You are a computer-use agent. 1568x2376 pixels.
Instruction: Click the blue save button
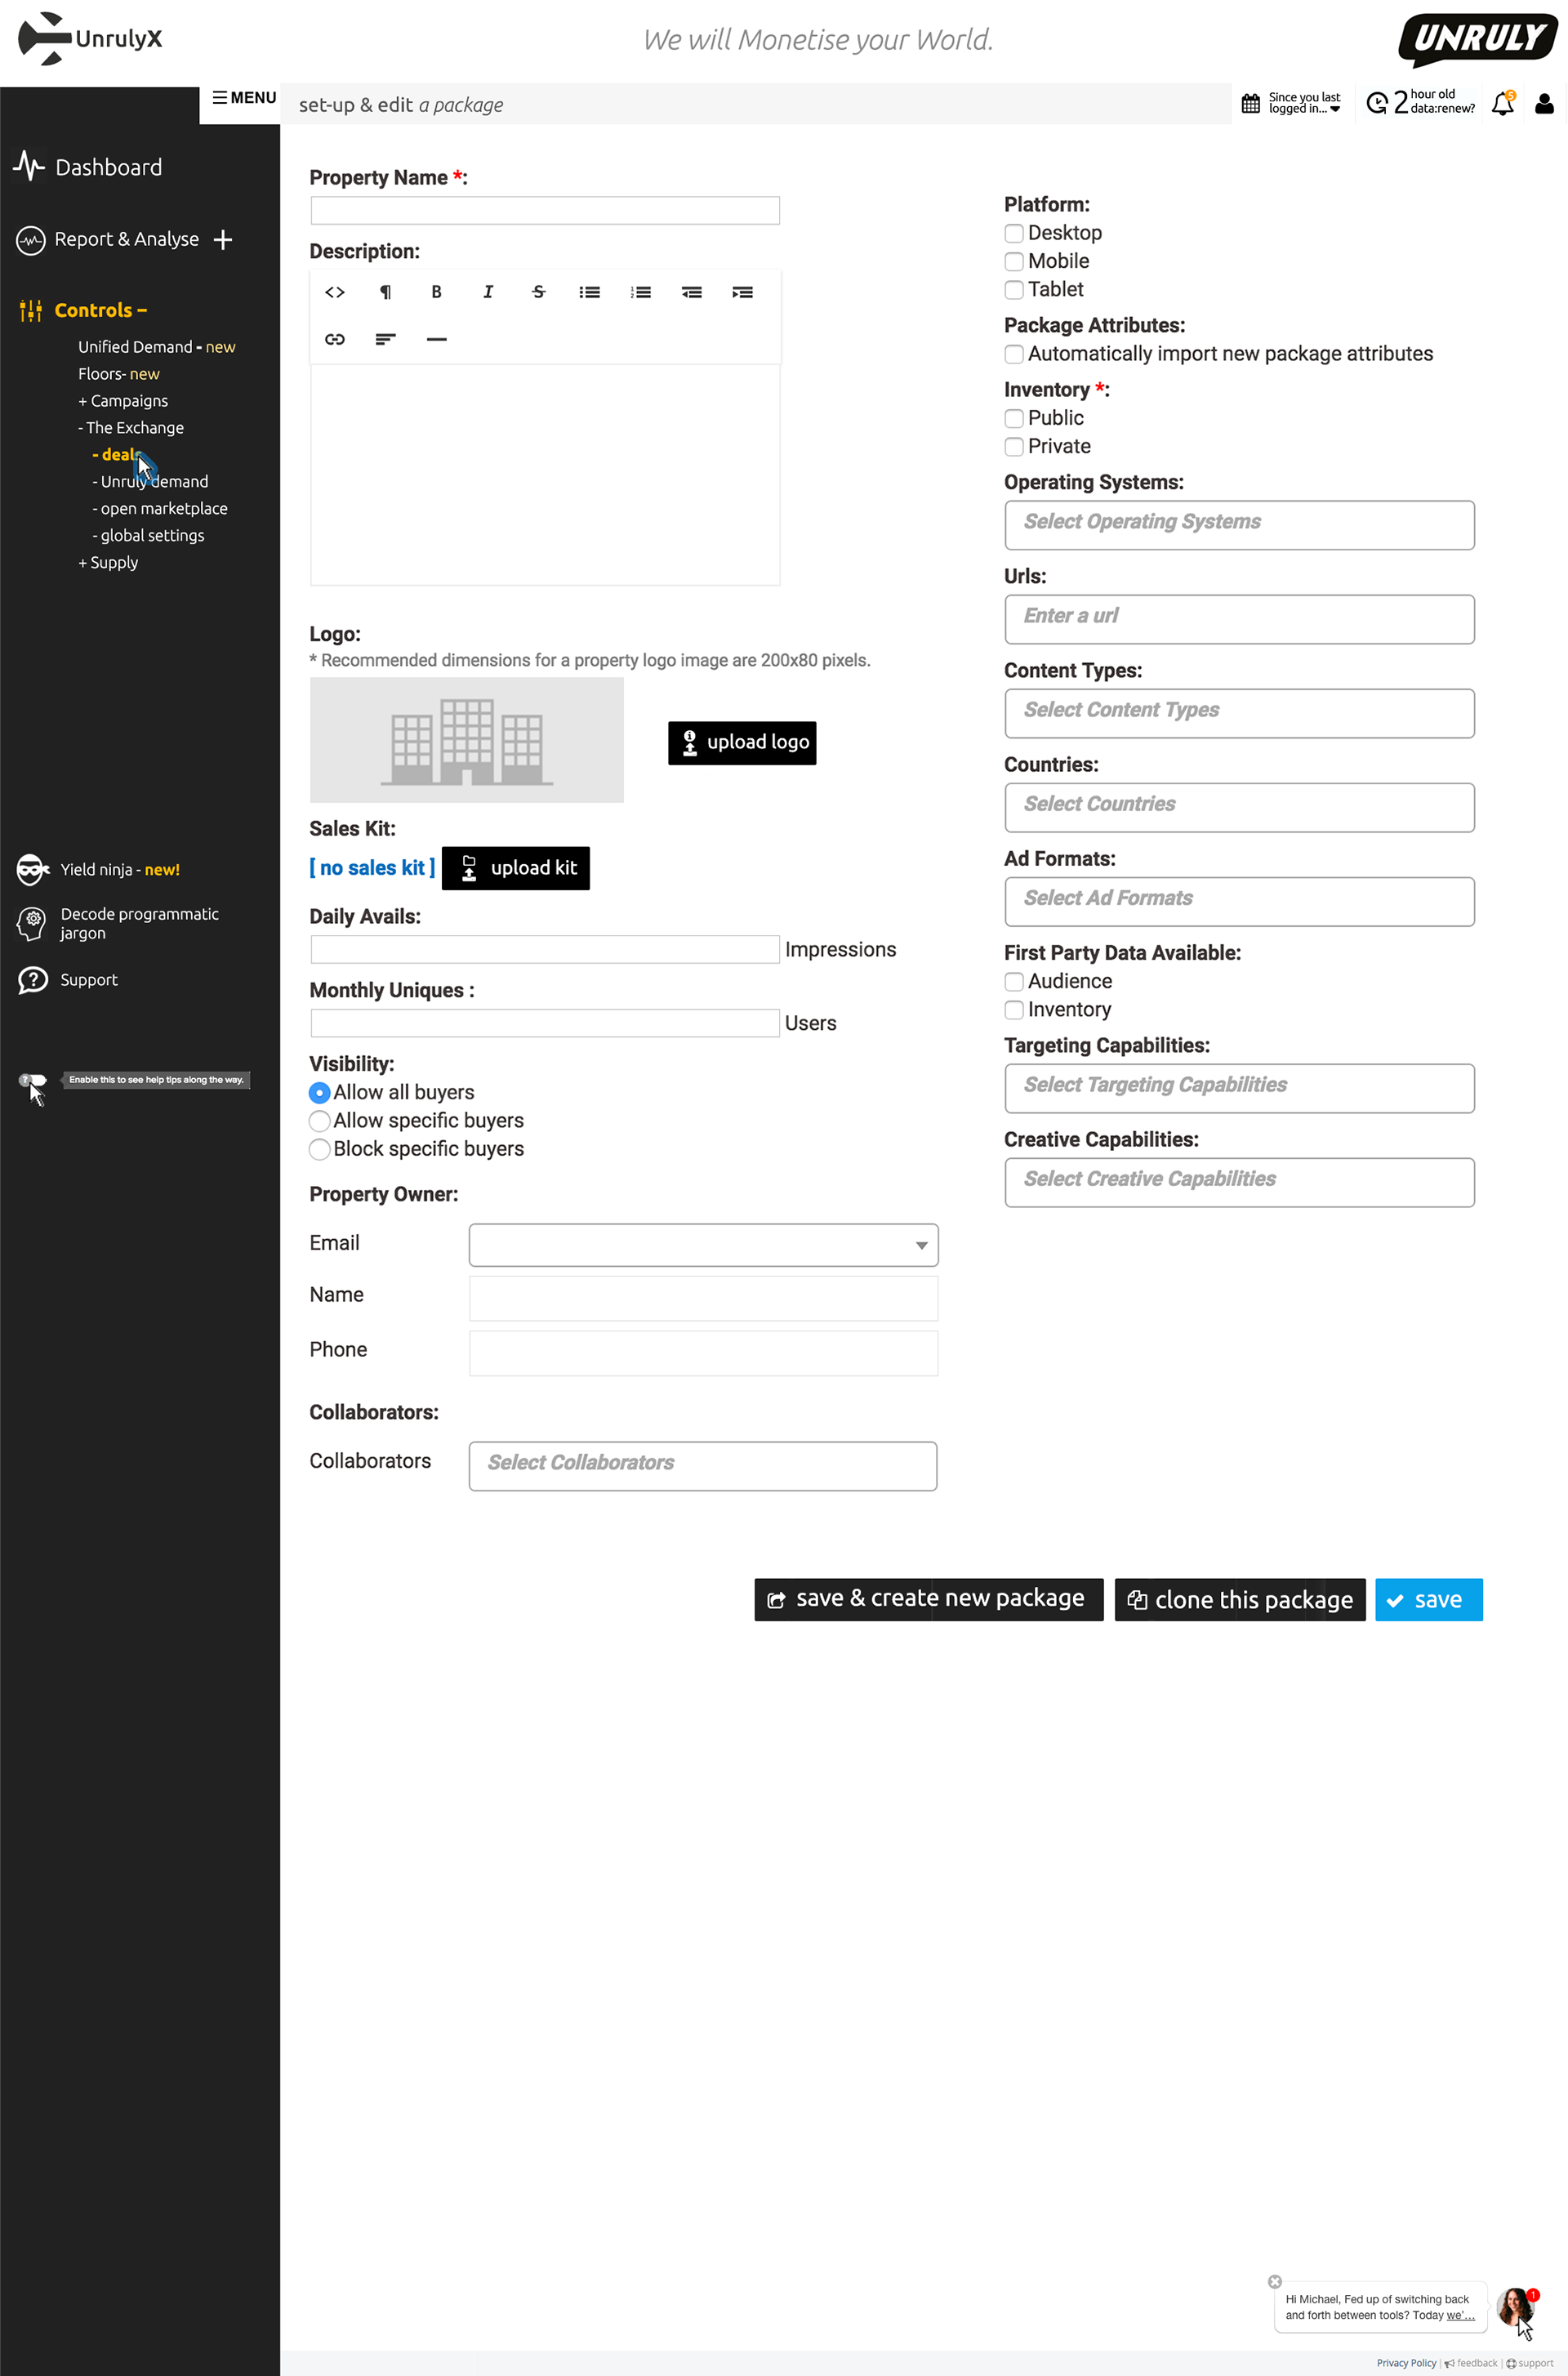click(1428, 1600)
